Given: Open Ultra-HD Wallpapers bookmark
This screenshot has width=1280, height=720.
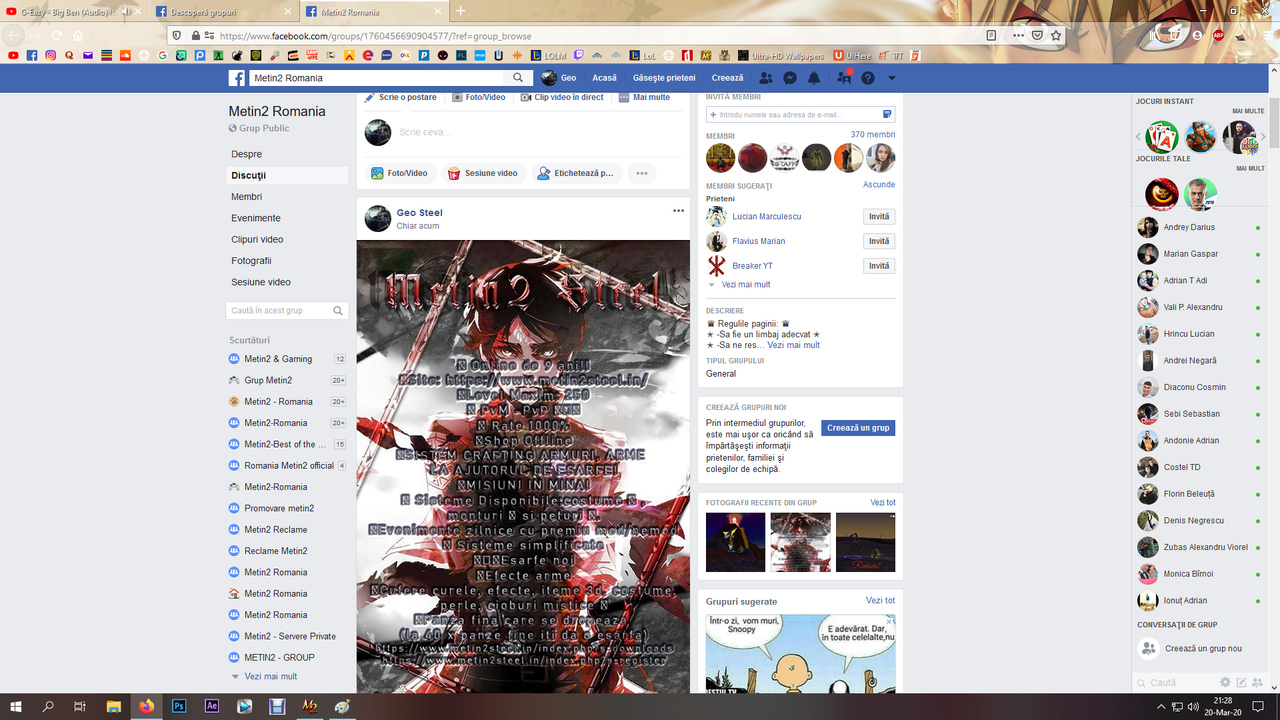Looking at the screenshot, I should [781, 56].
